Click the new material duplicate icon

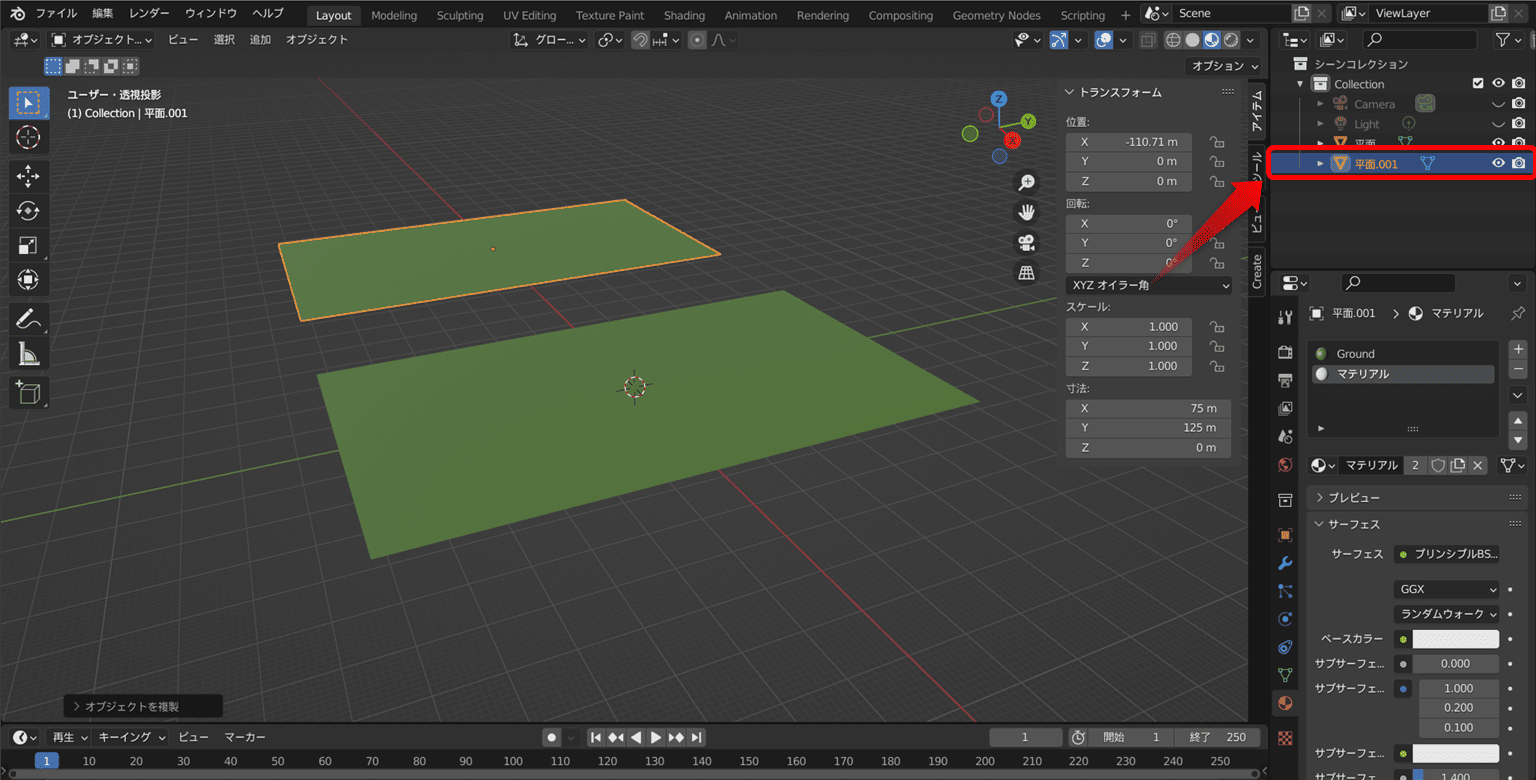(x=1458, y=465)
